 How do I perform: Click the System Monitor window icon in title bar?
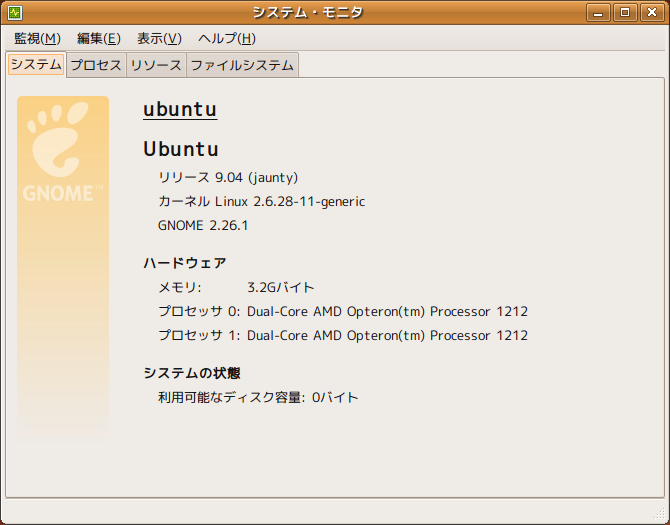pos(14,12)
